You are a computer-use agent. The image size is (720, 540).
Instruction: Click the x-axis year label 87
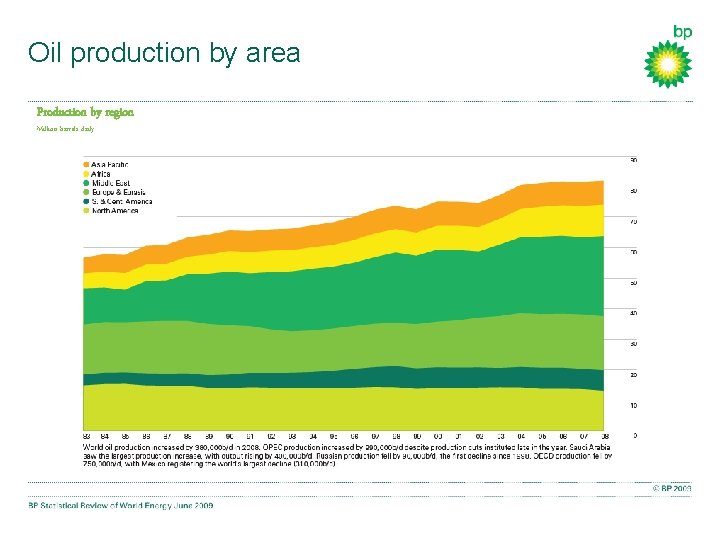[167, 436]
